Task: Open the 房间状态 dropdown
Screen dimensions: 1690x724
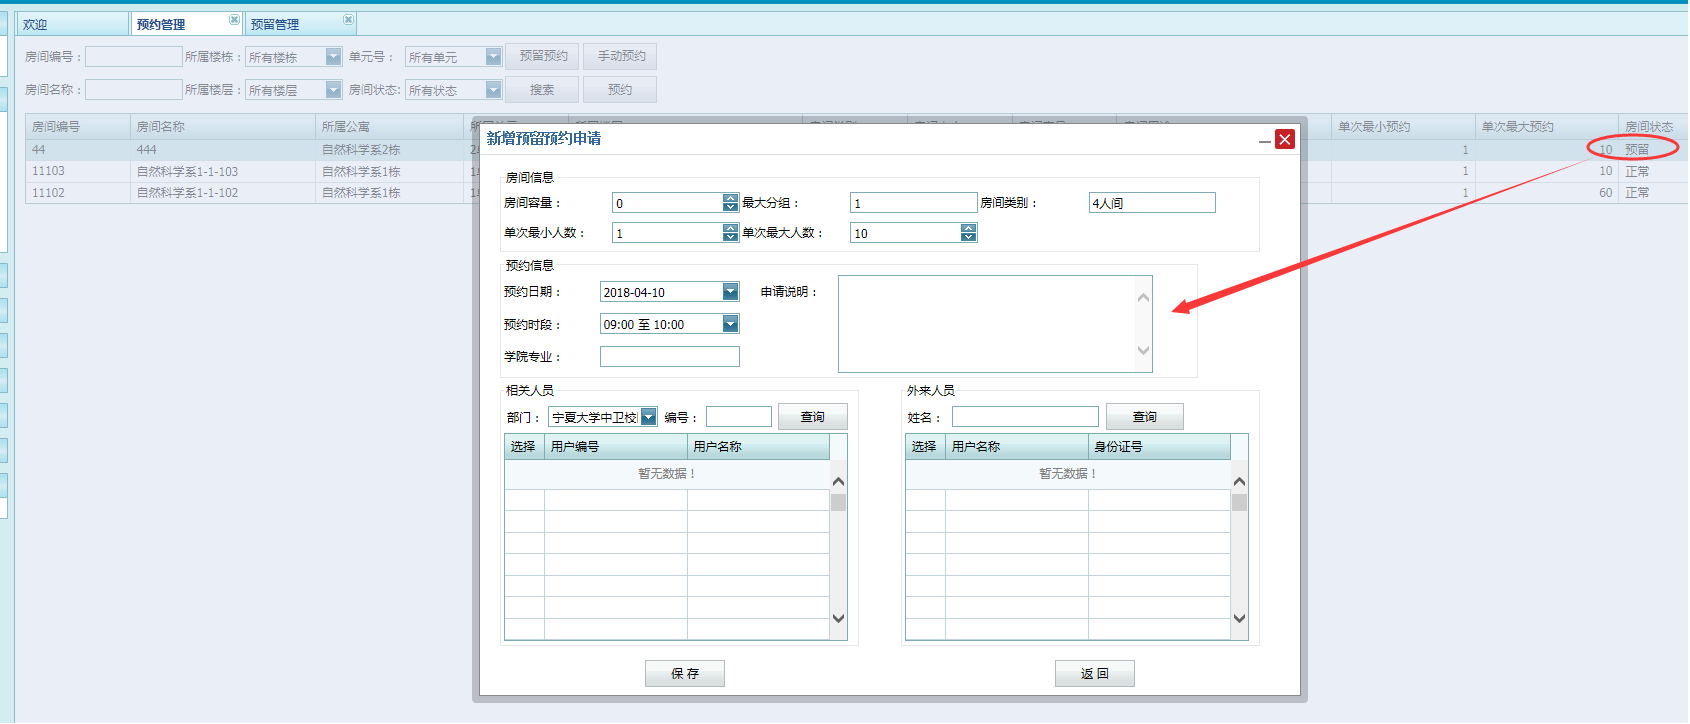Action: [x=493, y=90]
